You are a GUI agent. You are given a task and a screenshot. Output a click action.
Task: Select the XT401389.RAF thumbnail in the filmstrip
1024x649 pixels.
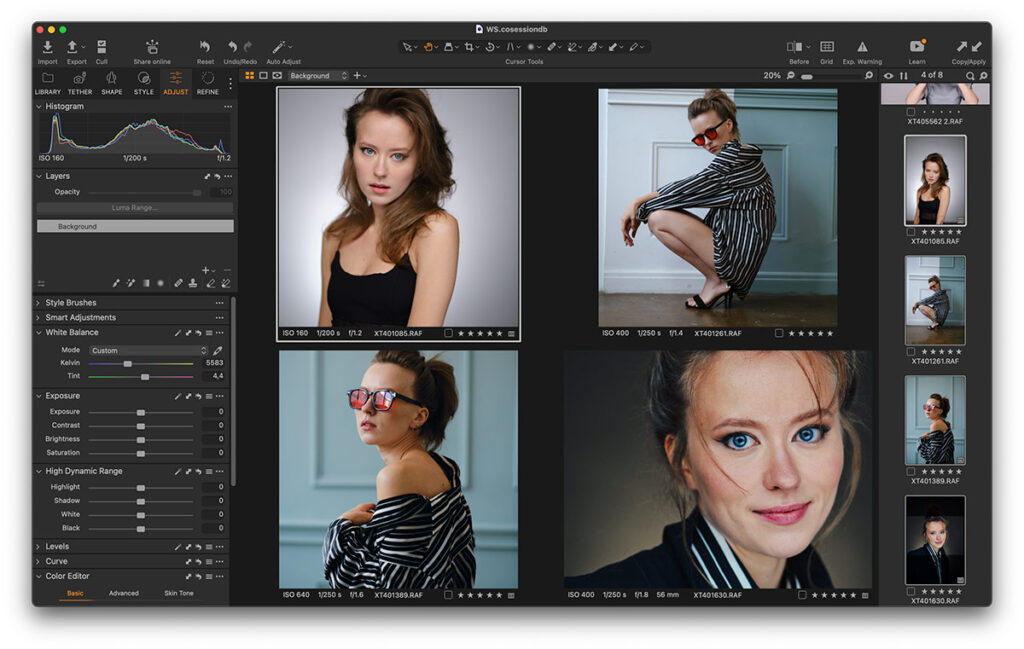935,419
